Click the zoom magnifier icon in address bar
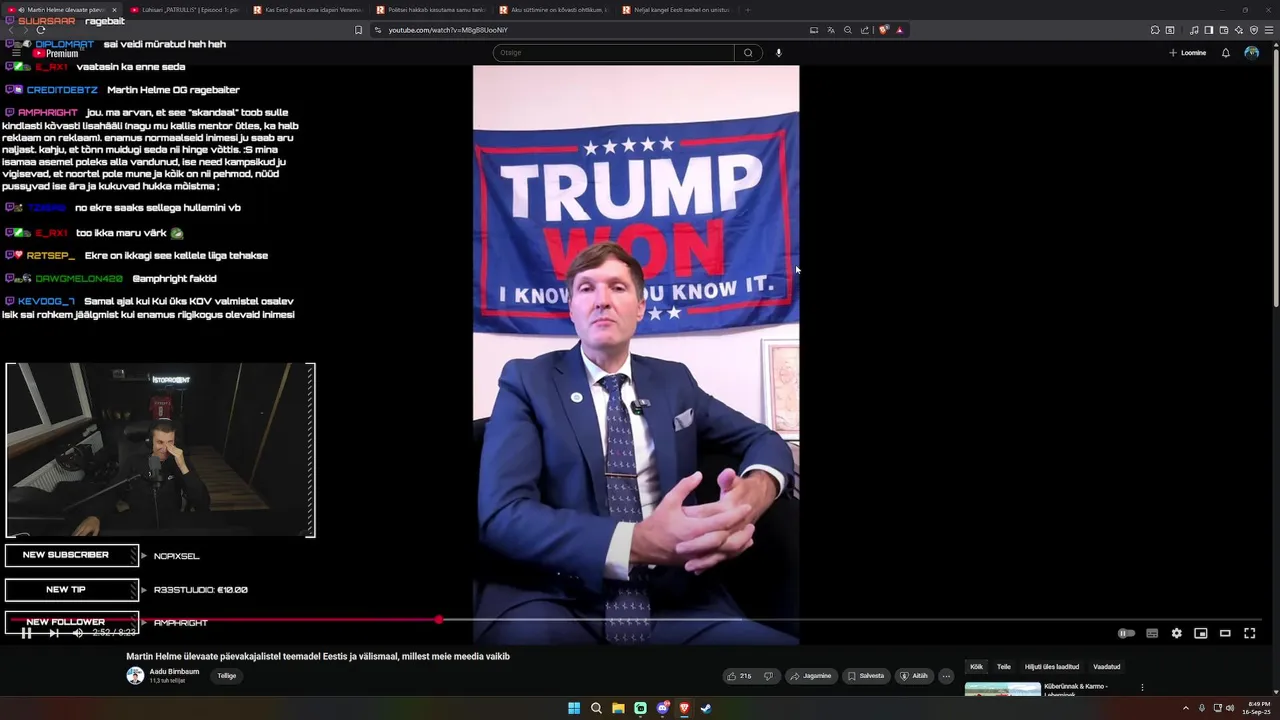Image resolution: width=1280 pixels, height=720 pixels. coord(848,30)
